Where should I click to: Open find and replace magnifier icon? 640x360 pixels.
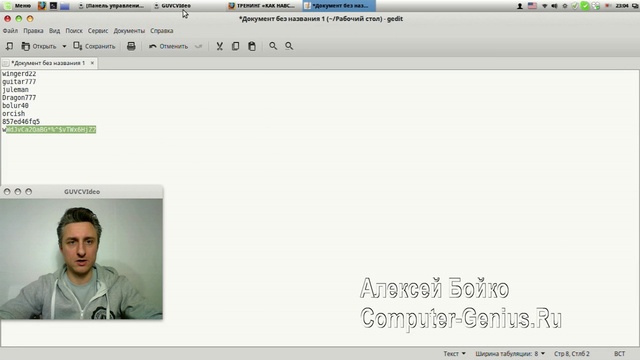tap(289, 46)
